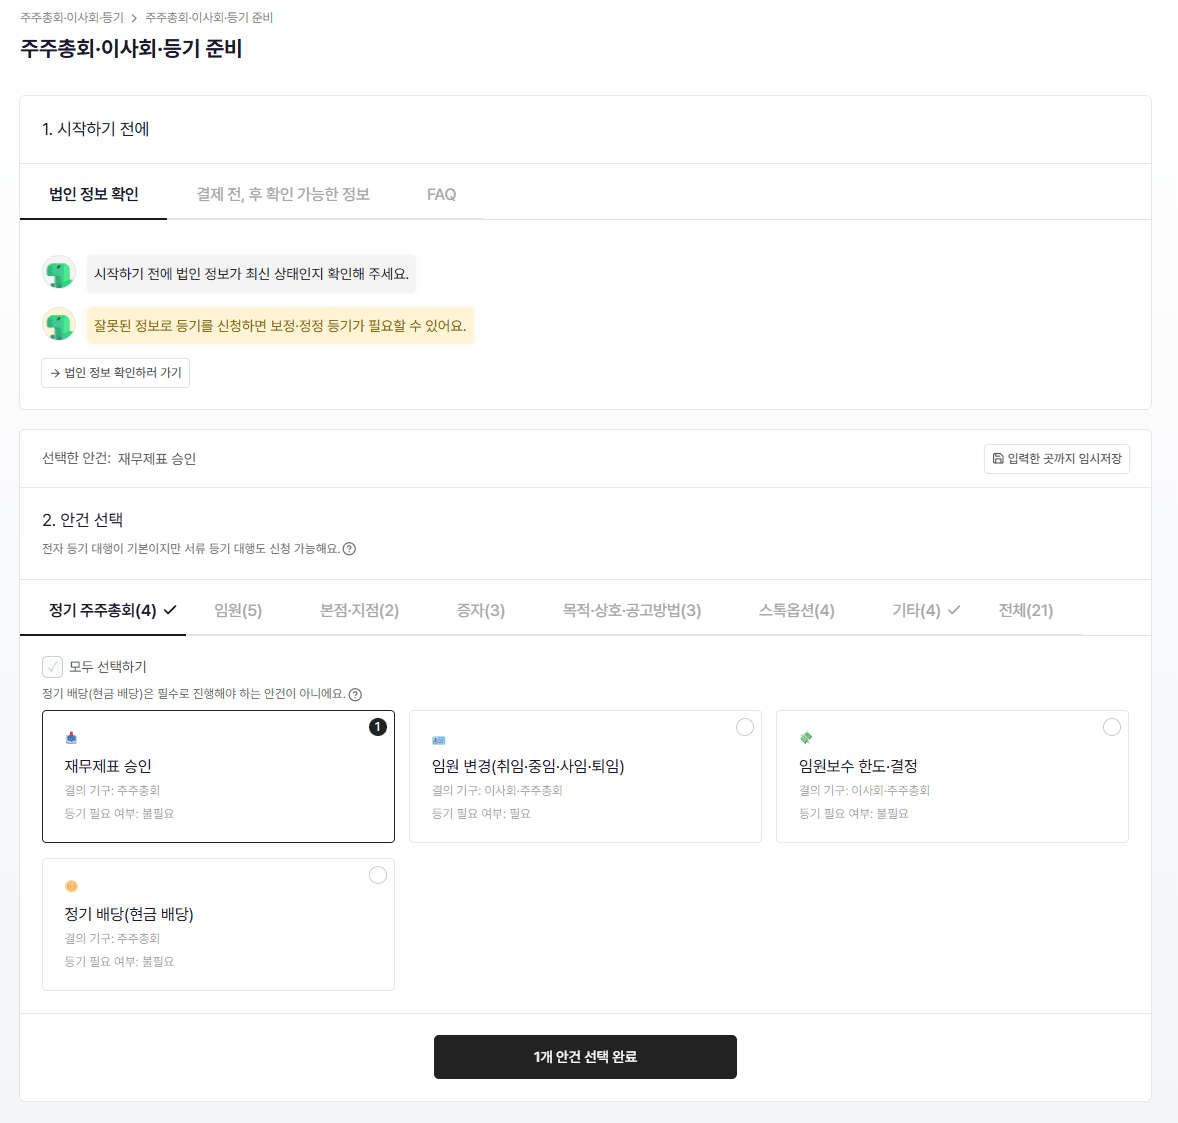Click the 1. 시작하기 전에 section header
1178x1123 pixels.
coord(95,129)
